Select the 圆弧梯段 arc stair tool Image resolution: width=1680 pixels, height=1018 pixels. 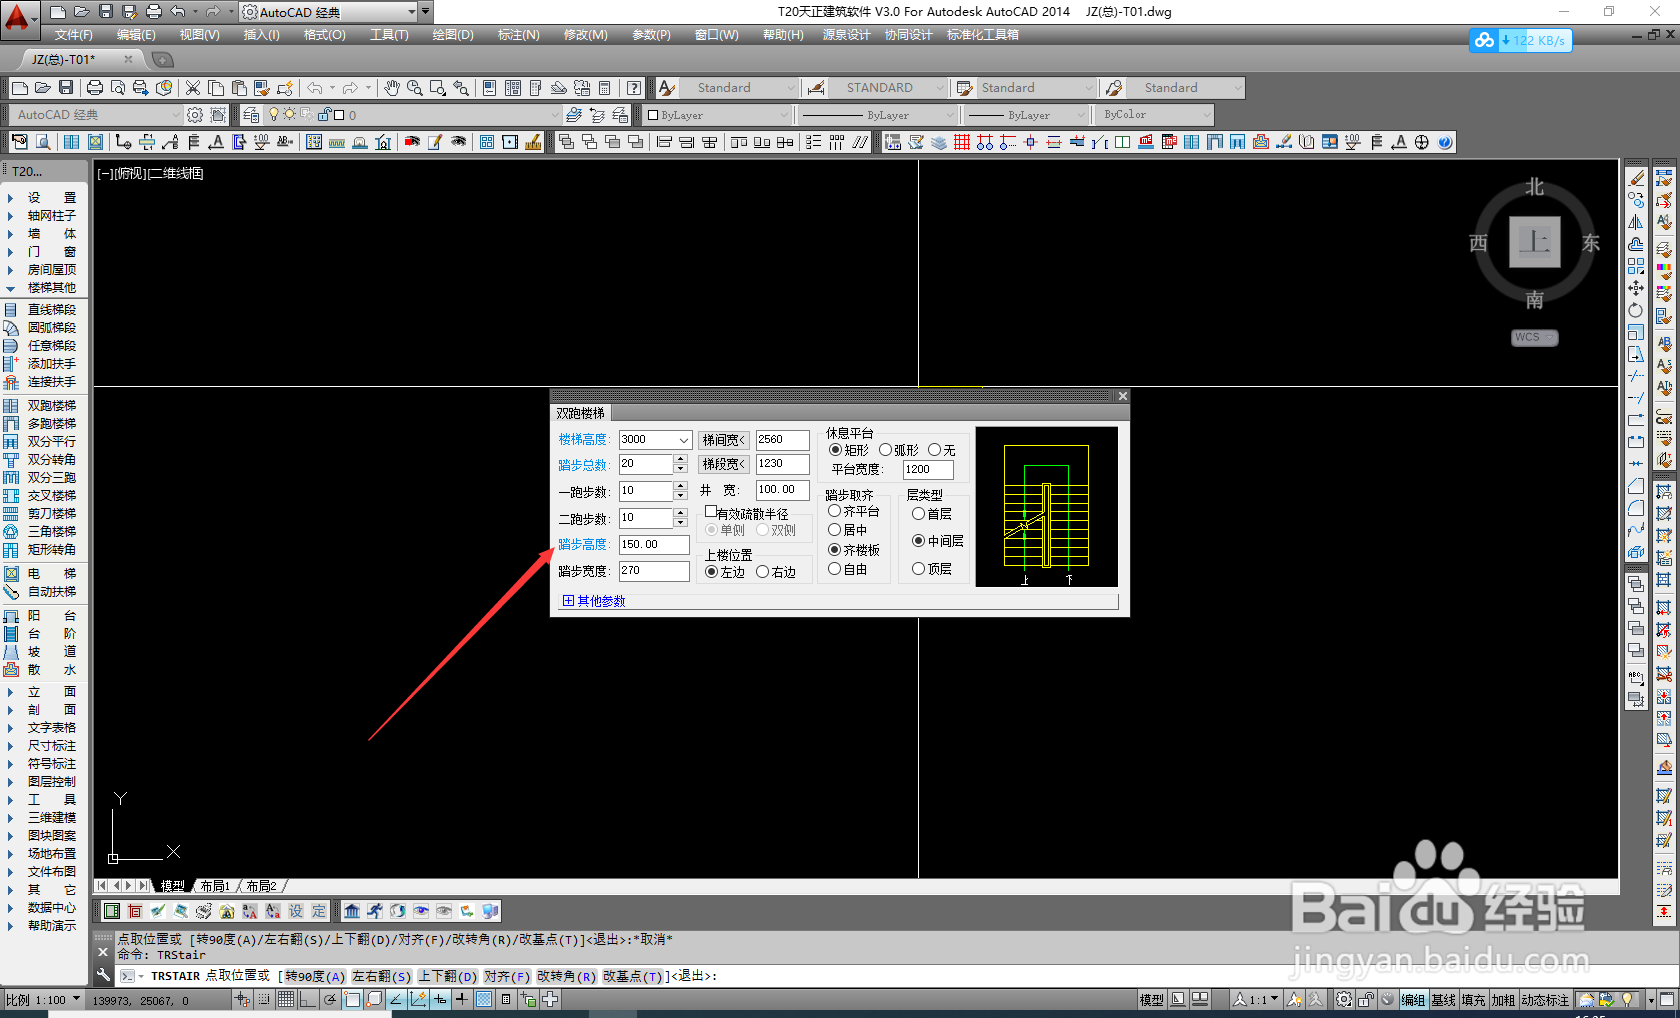tap(41, 328)
